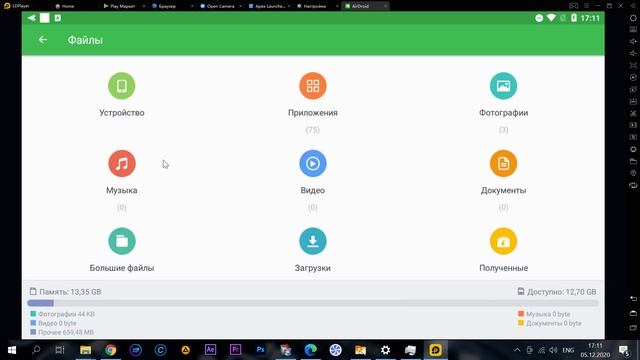
Task: Open Adobe Photoshop from the taskbar
Action: coord(260,350)
